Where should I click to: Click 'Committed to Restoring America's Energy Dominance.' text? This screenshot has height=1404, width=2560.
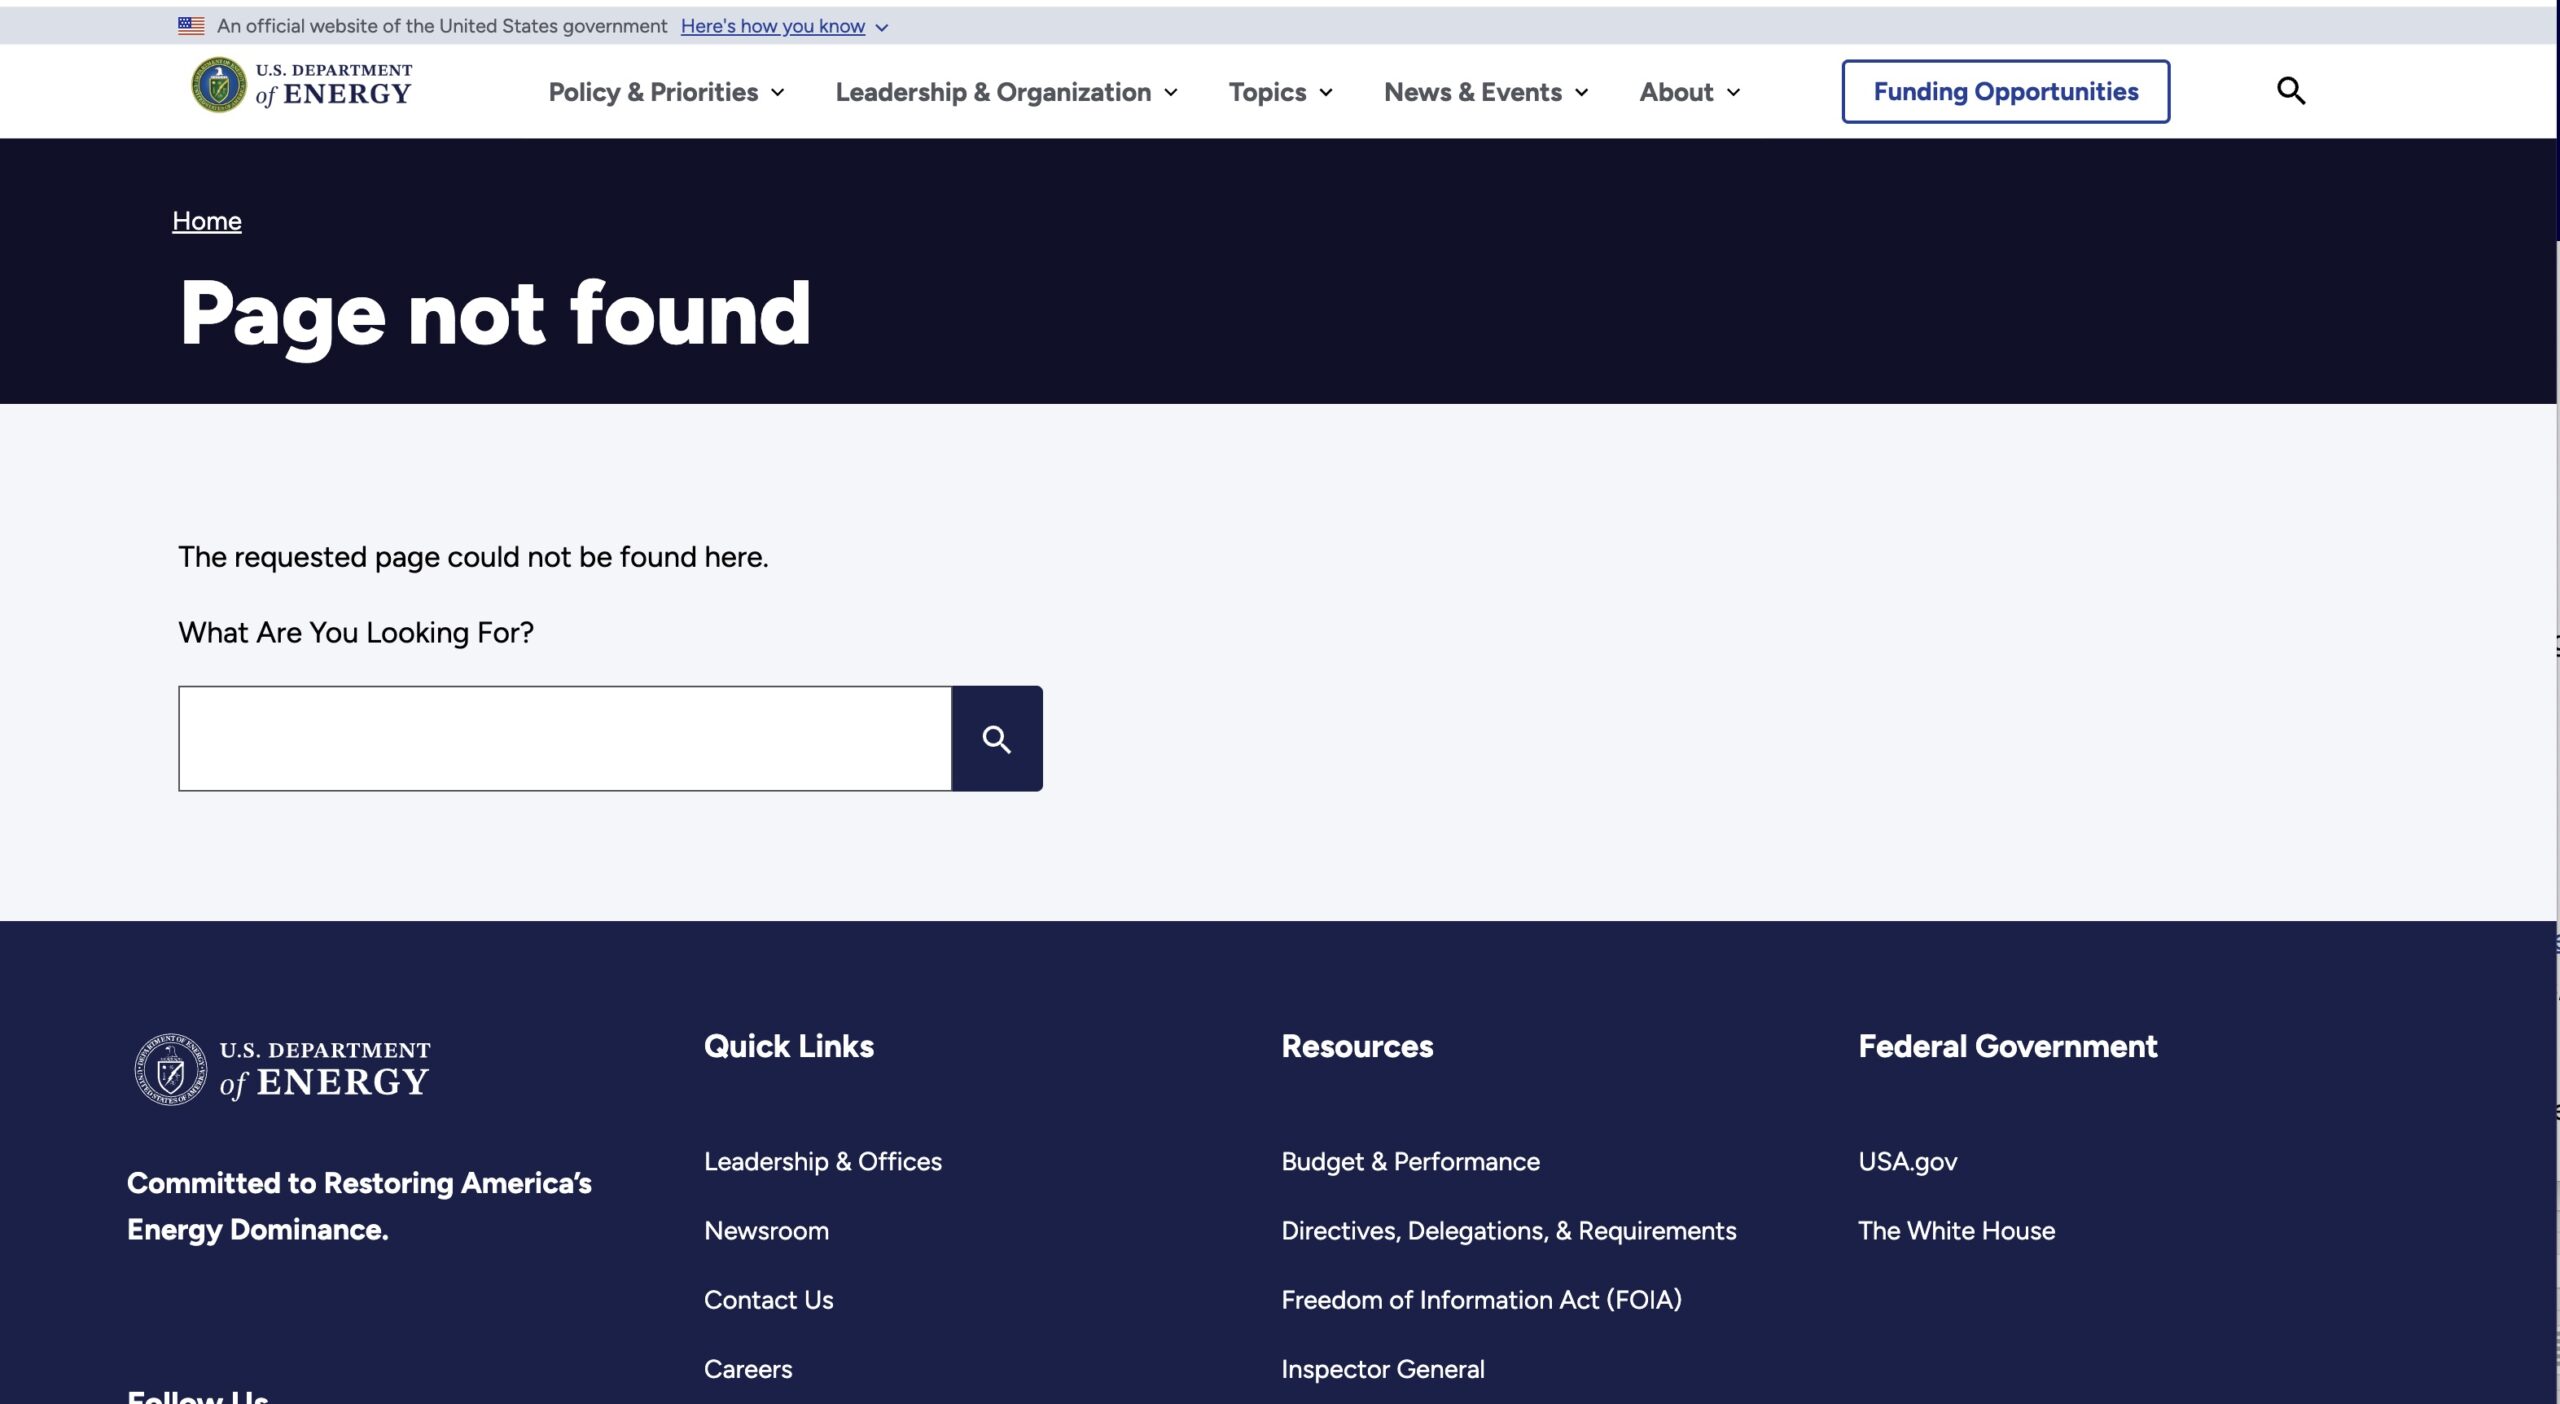click(x=359, y=1206)
